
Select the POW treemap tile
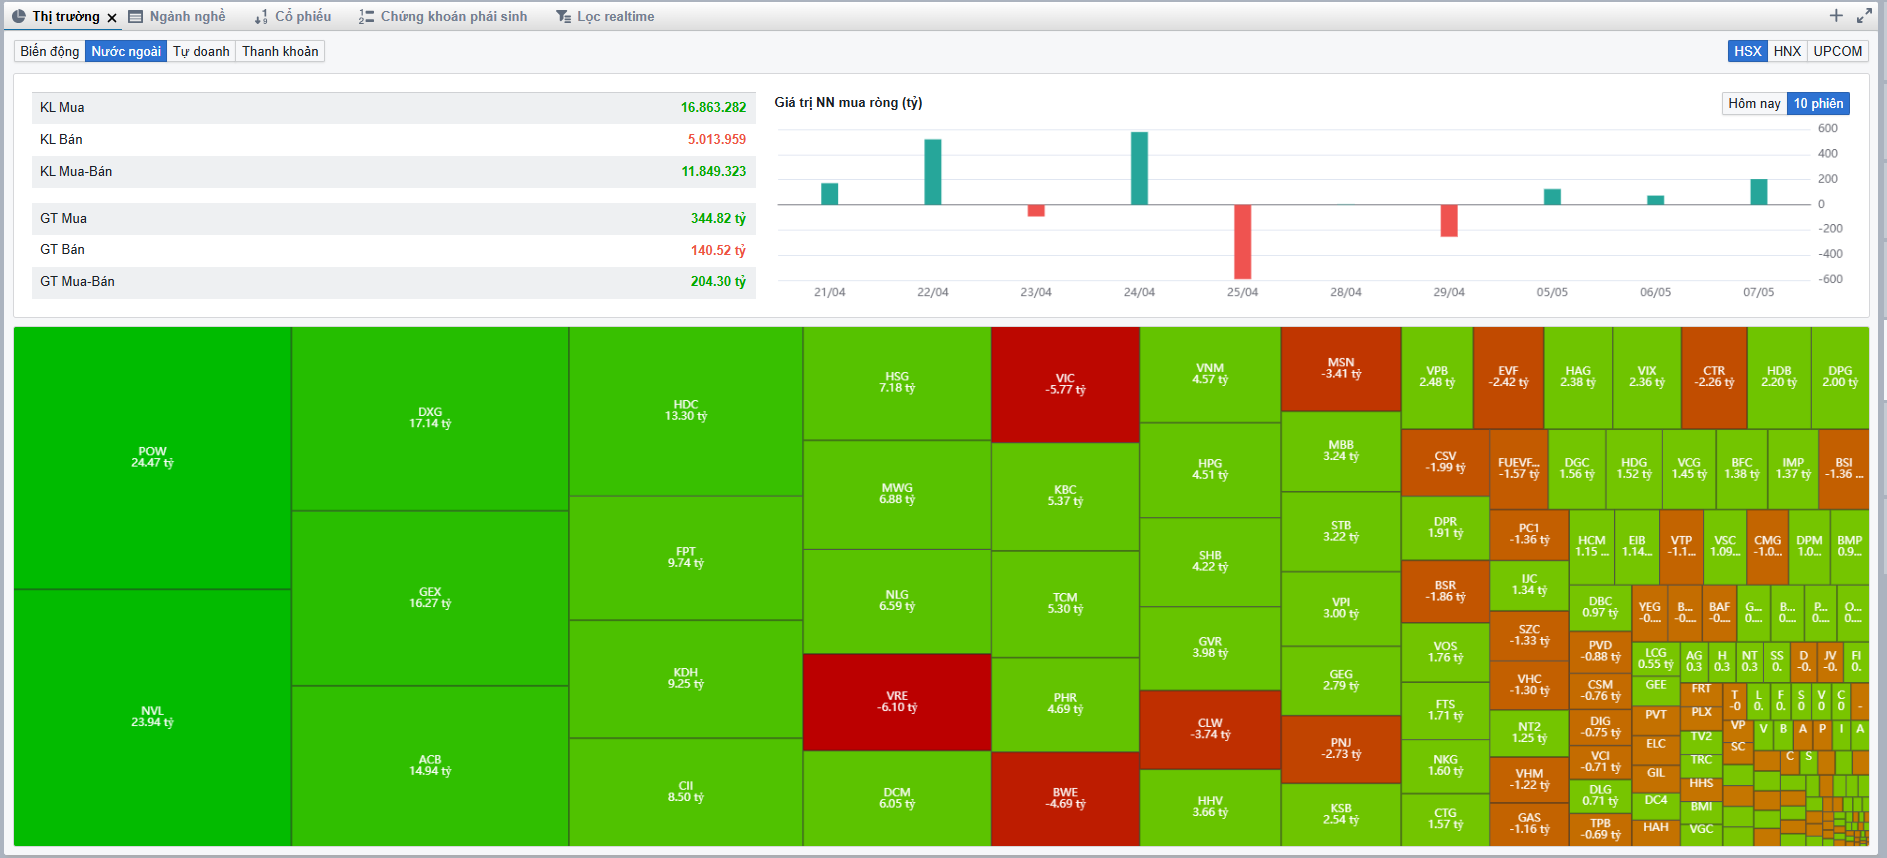click(152, 458)
